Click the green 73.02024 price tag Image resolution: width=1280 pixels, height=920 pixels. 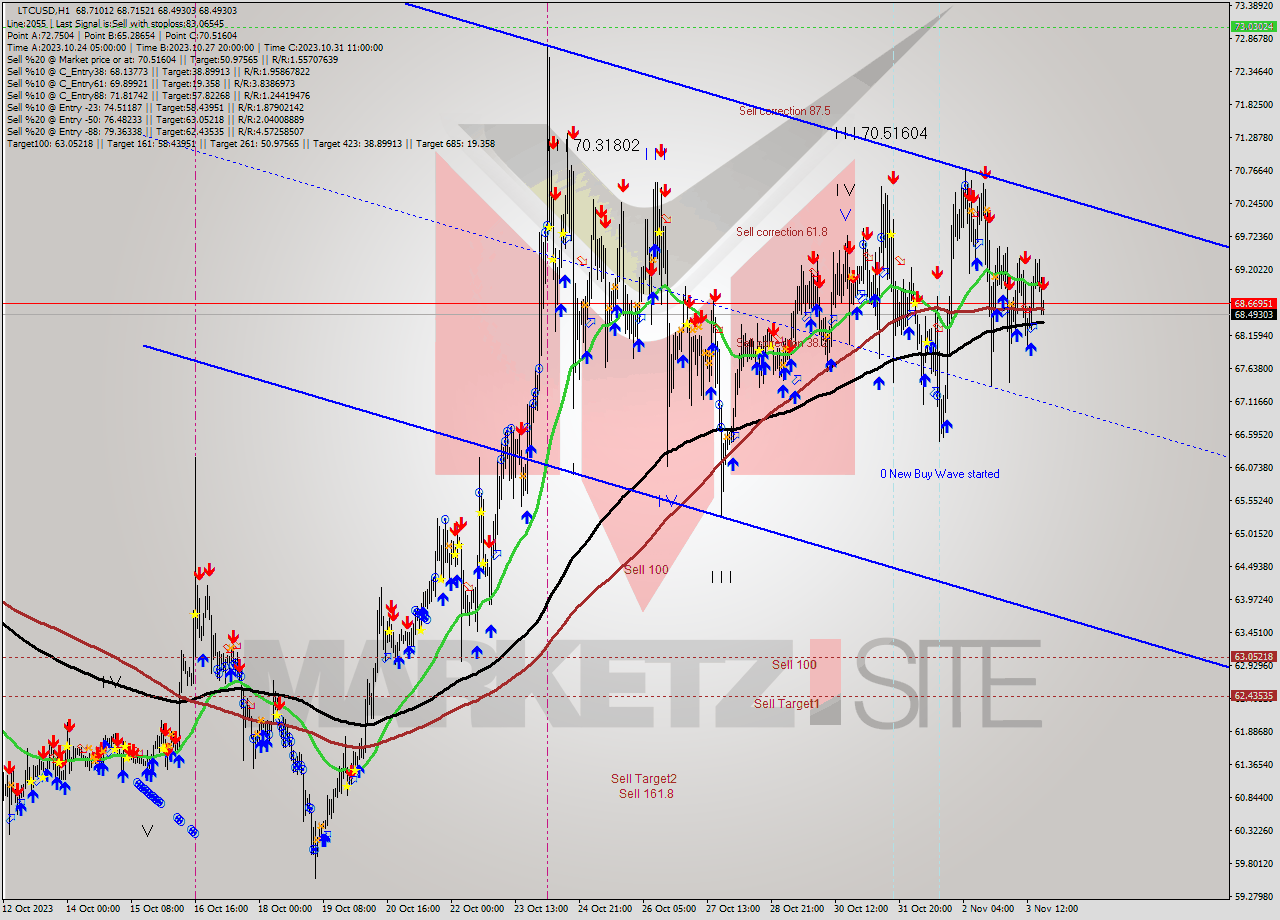click(1253, 27)
